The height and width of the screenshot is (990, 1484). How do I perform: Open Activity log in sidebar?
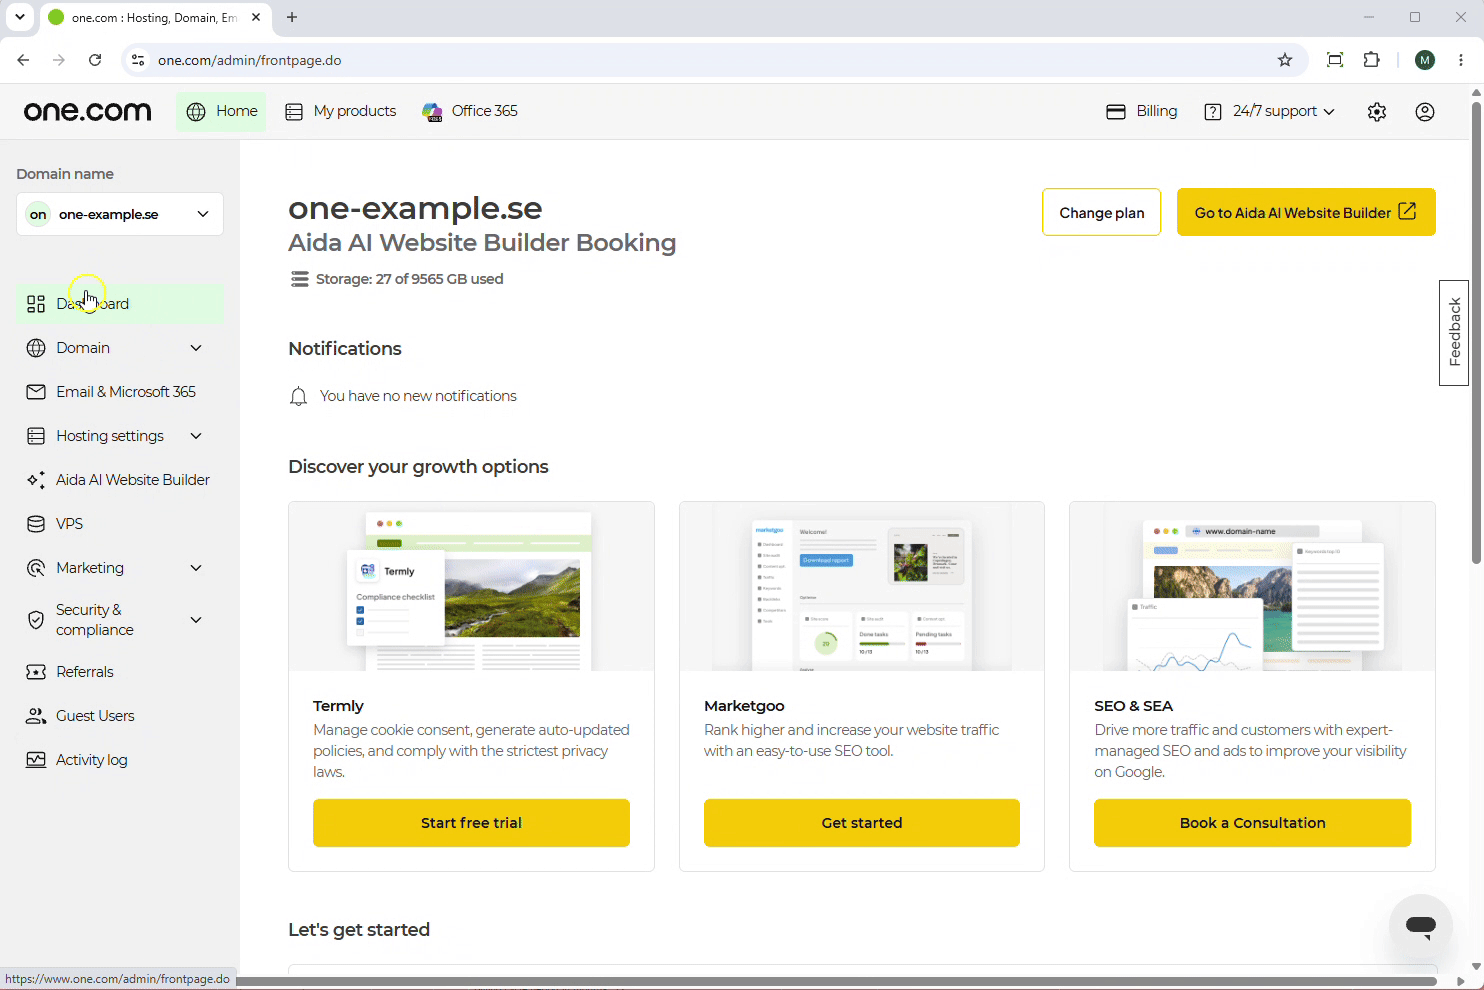coord(120,760)
